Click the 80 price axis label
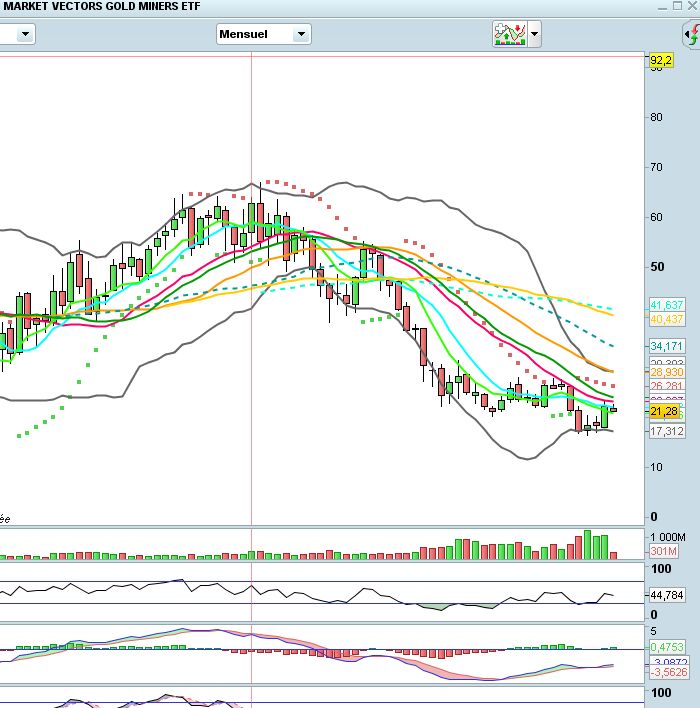 point(656,117)
